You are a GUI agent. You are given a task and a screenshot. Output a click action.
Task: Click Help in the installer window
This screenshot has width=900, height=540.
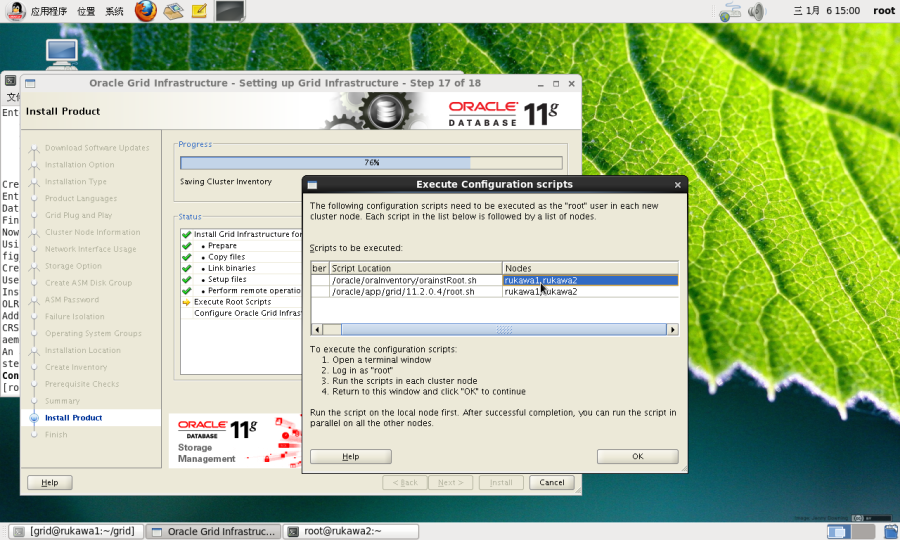point(50,483)
